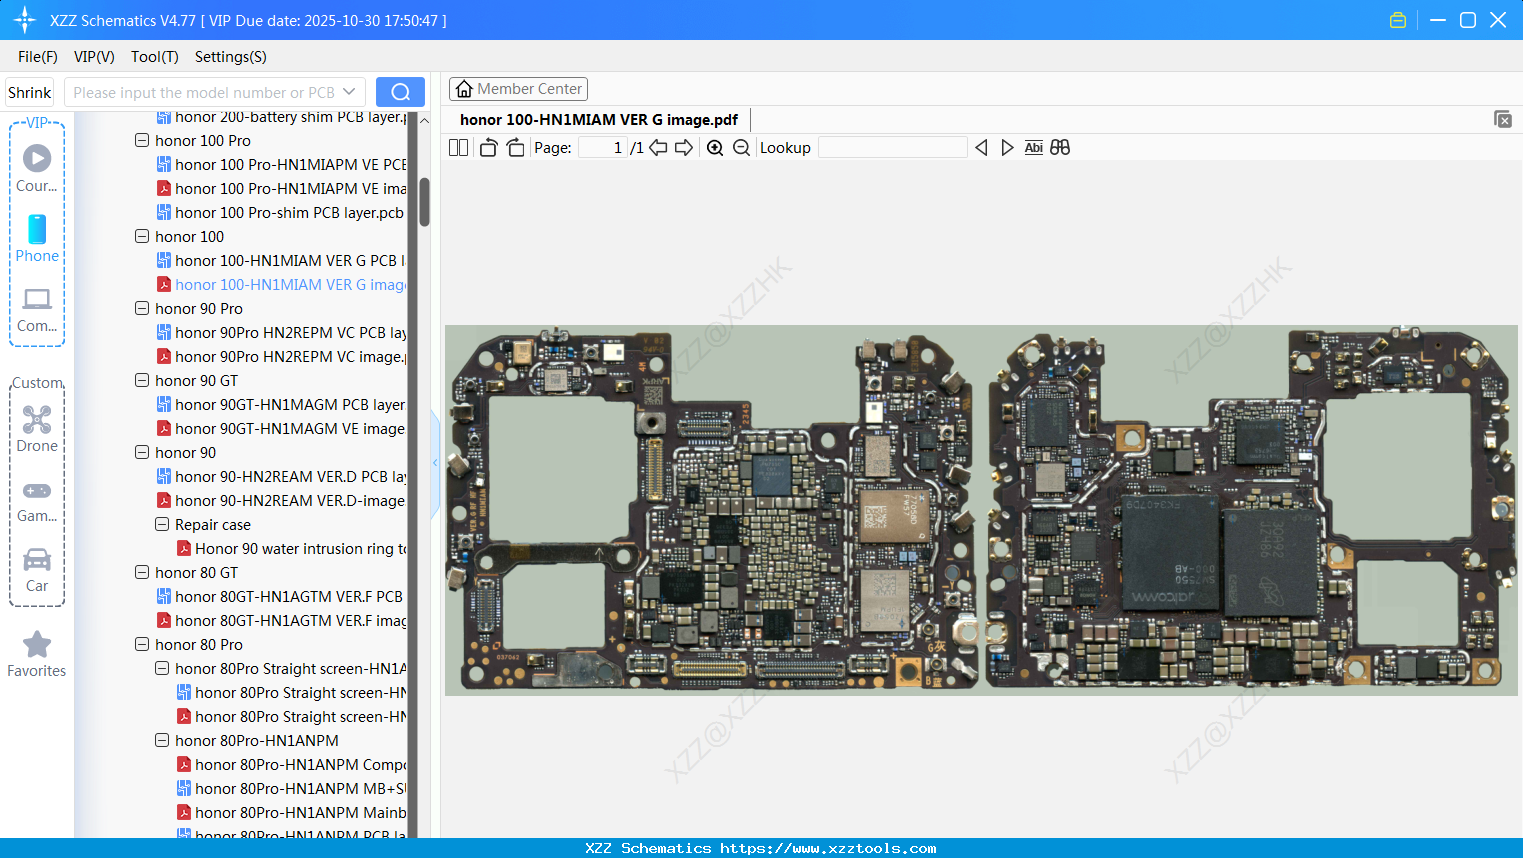Open the File(F) menu
The width and height of the screenshot is (1523, 858).
tap(38, 57)
